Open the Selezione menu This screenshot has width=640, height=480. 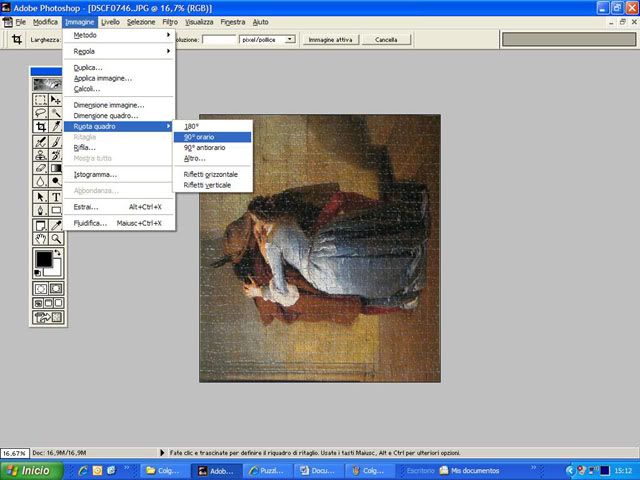click(141, 22)
